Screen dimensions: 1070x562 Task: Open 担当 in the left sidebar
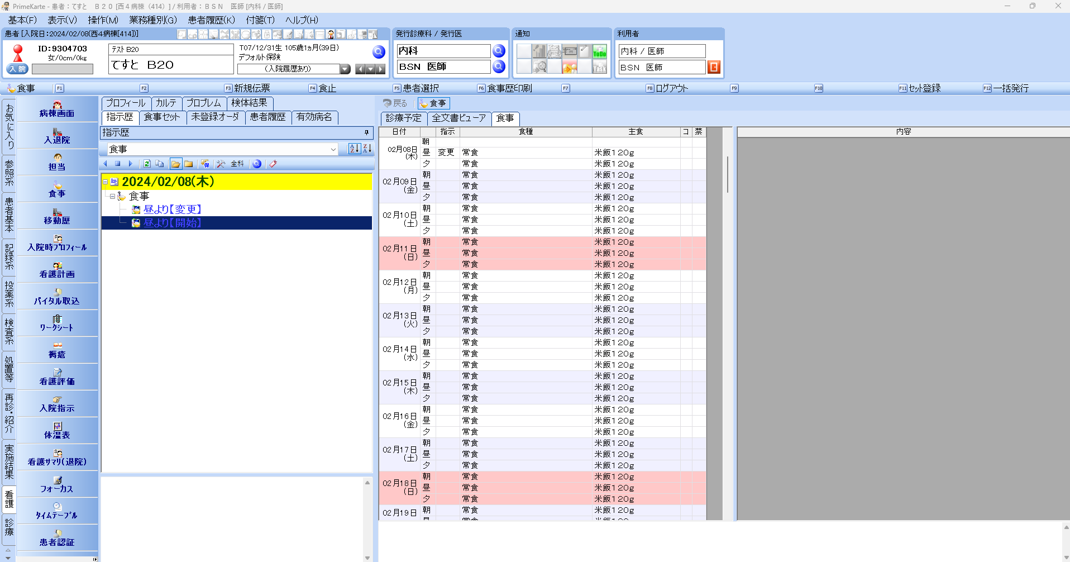(57, 163)
